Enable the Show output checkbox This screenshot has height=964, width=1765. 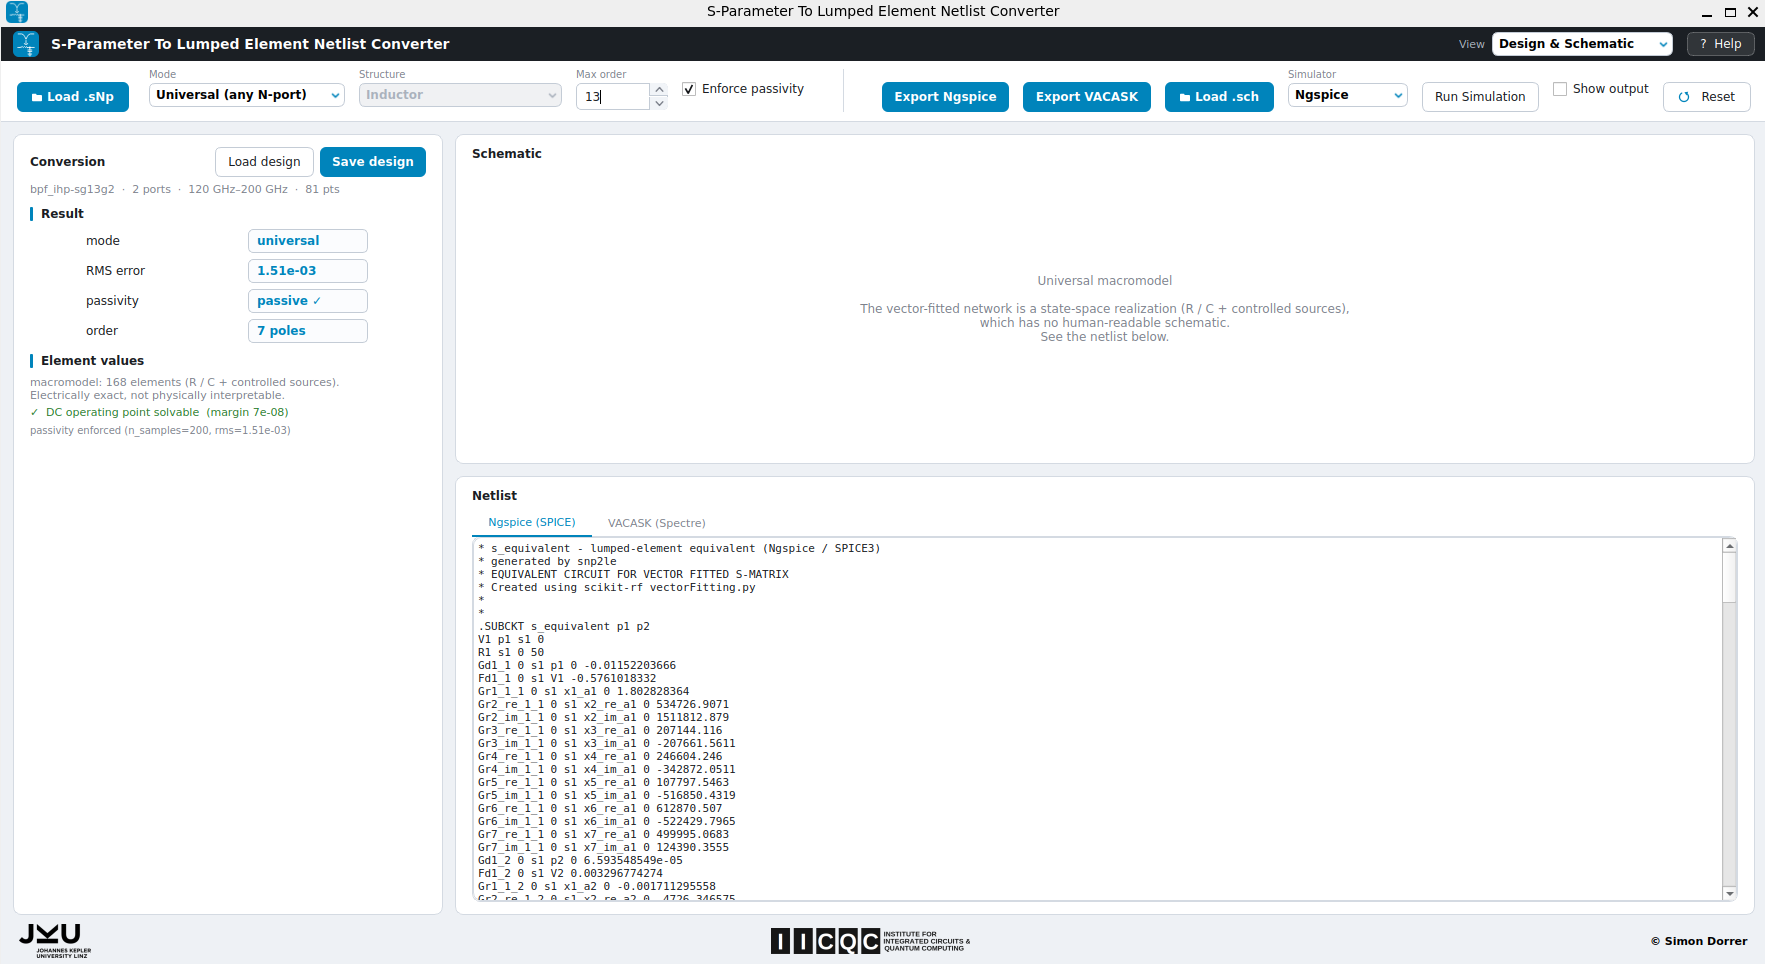pyautogui.click(x=1560, y=89)
